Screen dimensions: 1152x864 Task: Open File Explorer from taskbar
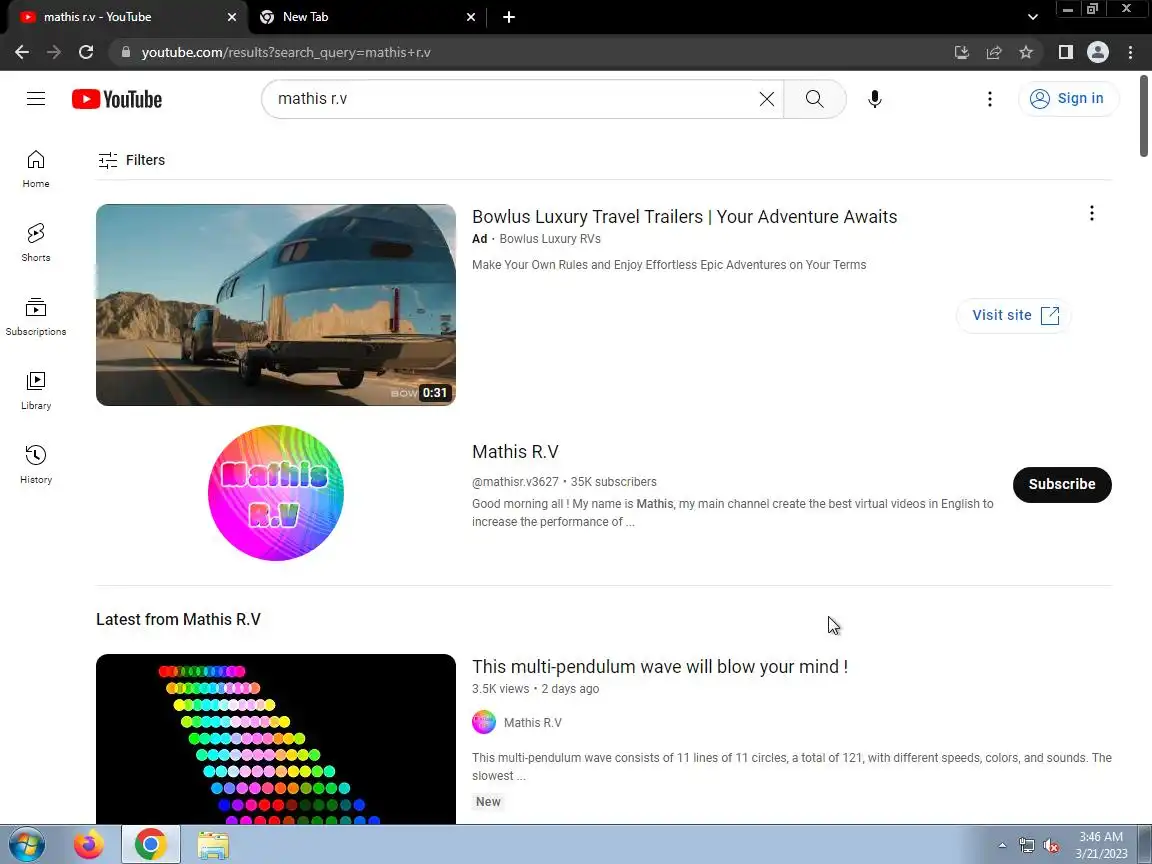click(213, 846)
